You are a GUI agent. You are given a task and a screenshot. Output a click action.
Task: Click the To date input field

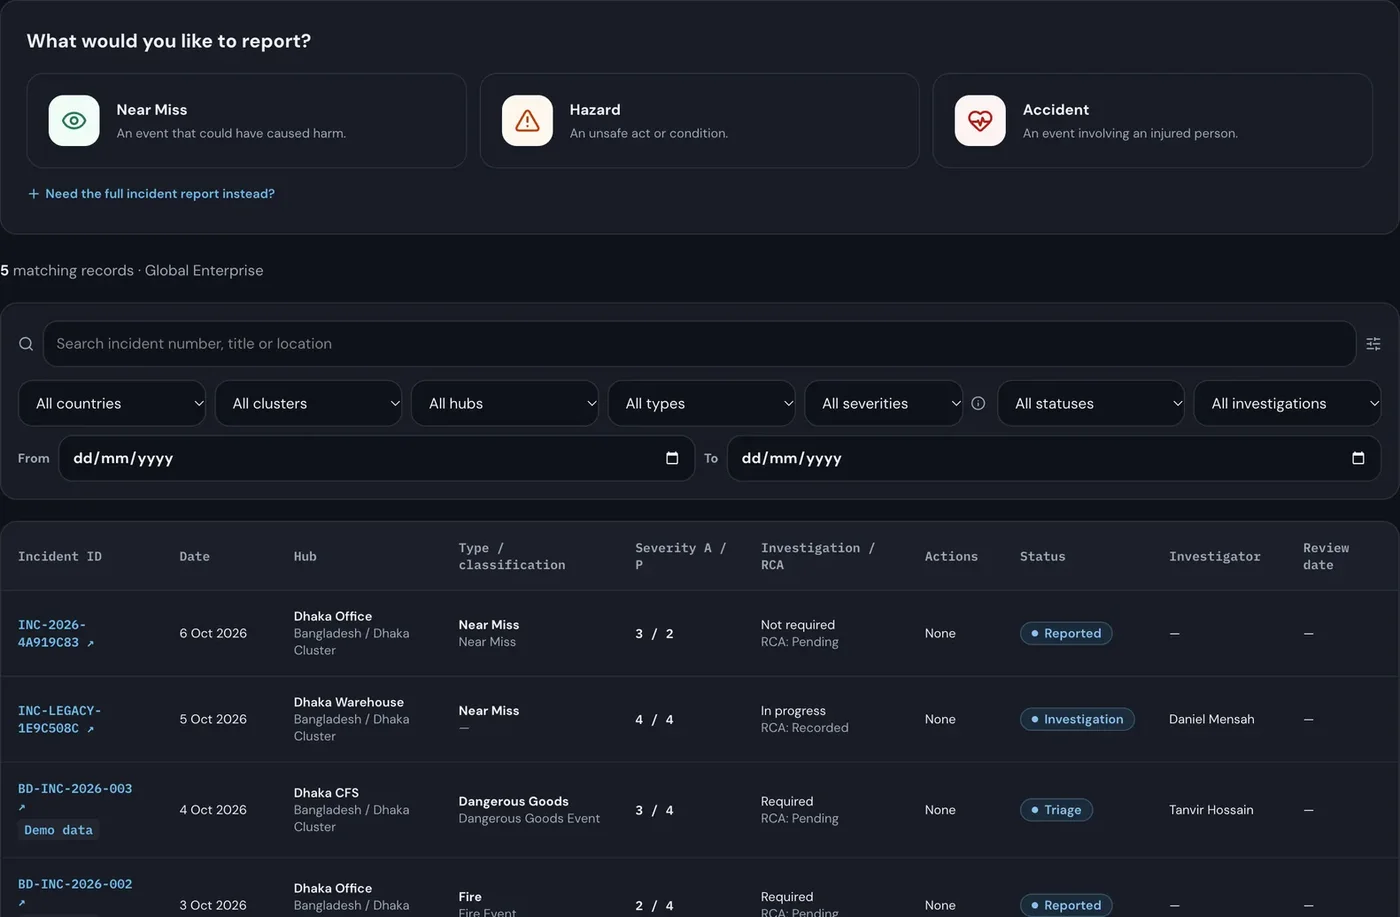tap(1054, 458)
